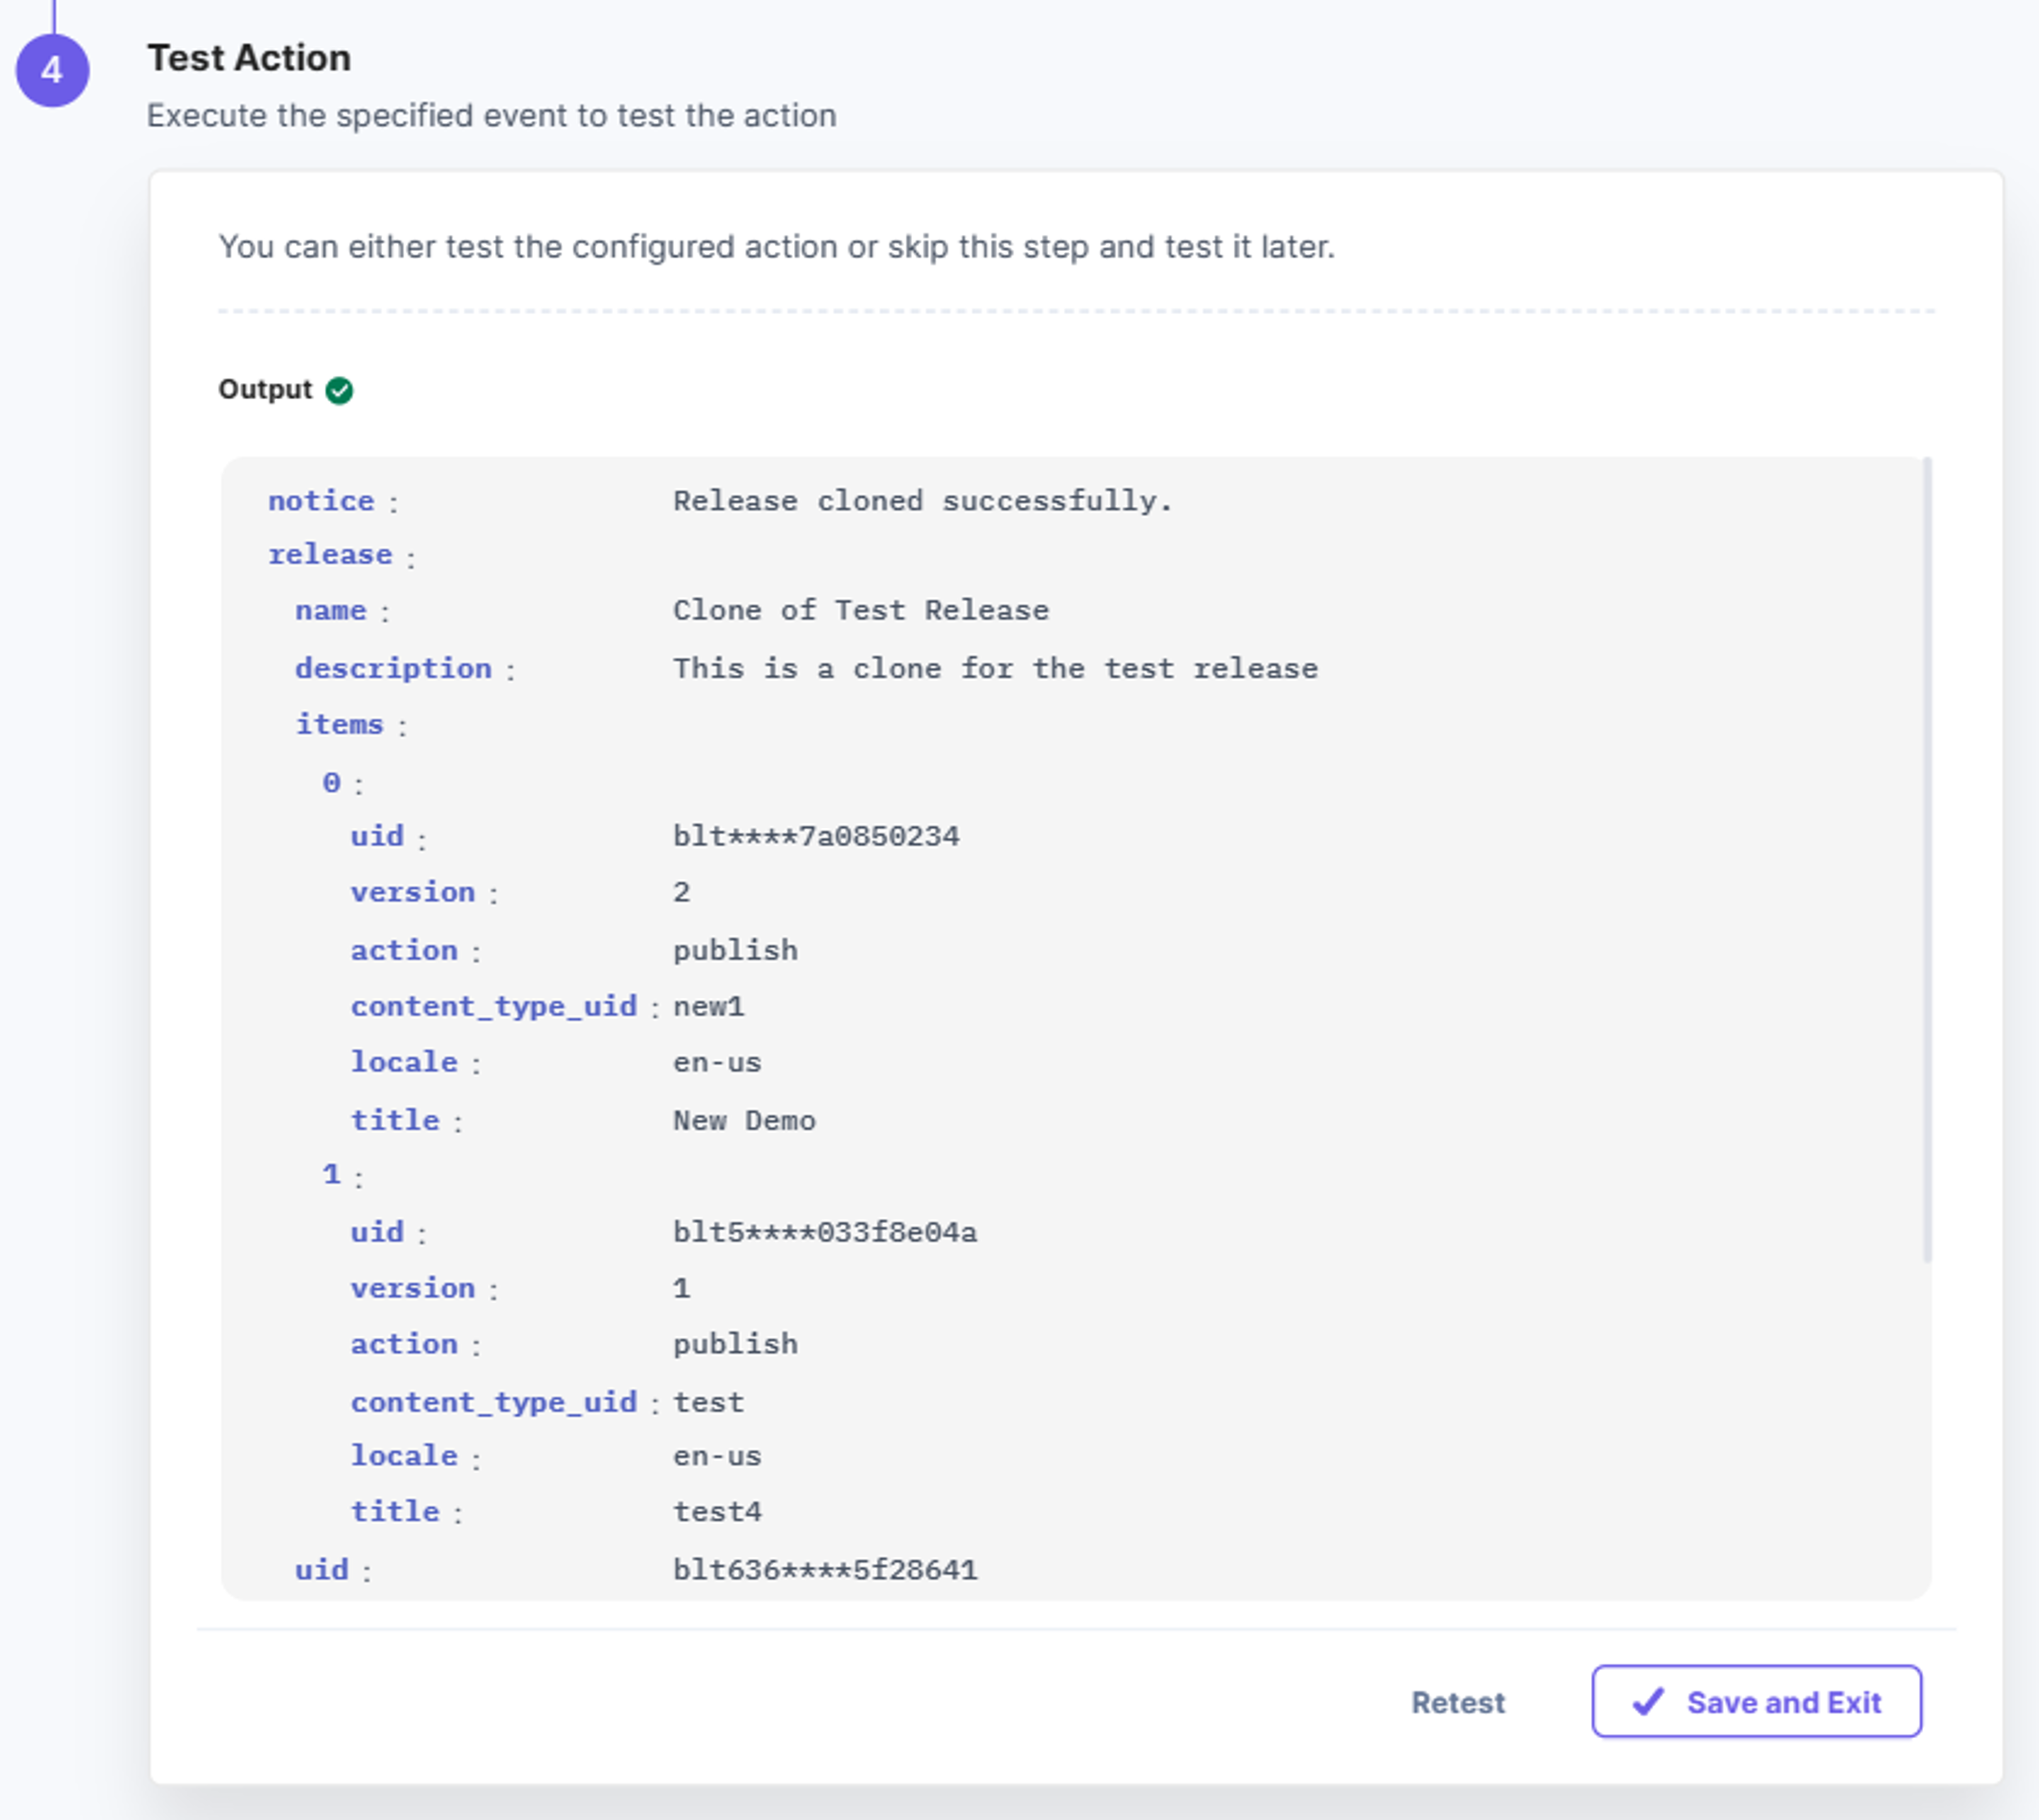2039x1820 pixels.
Task: Click the Retest button
Action: pyautogui.click(x=1458, y=1702)
